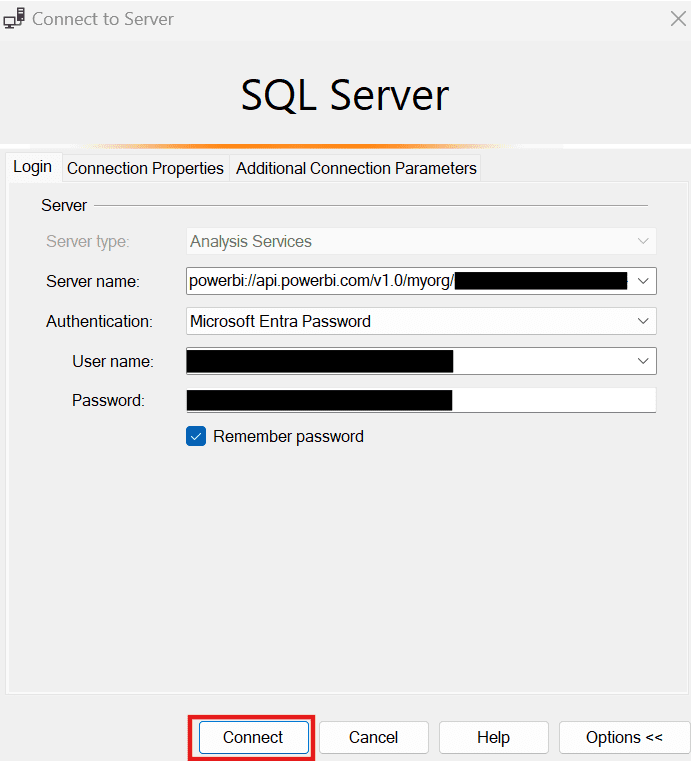Click the "Authentication:" label text

tap(99, 322)
